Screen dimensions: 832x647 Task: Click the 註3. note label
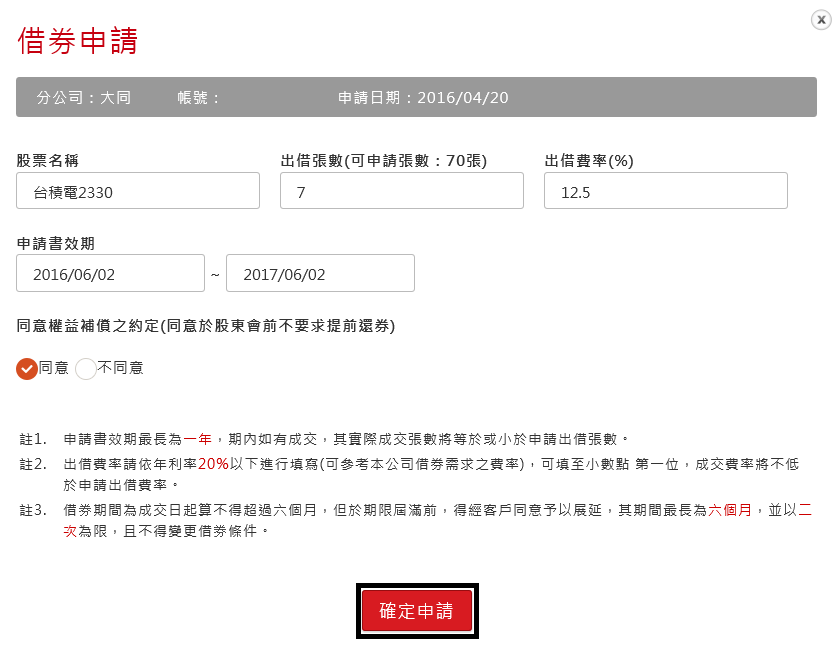click(x=33, y=510)
